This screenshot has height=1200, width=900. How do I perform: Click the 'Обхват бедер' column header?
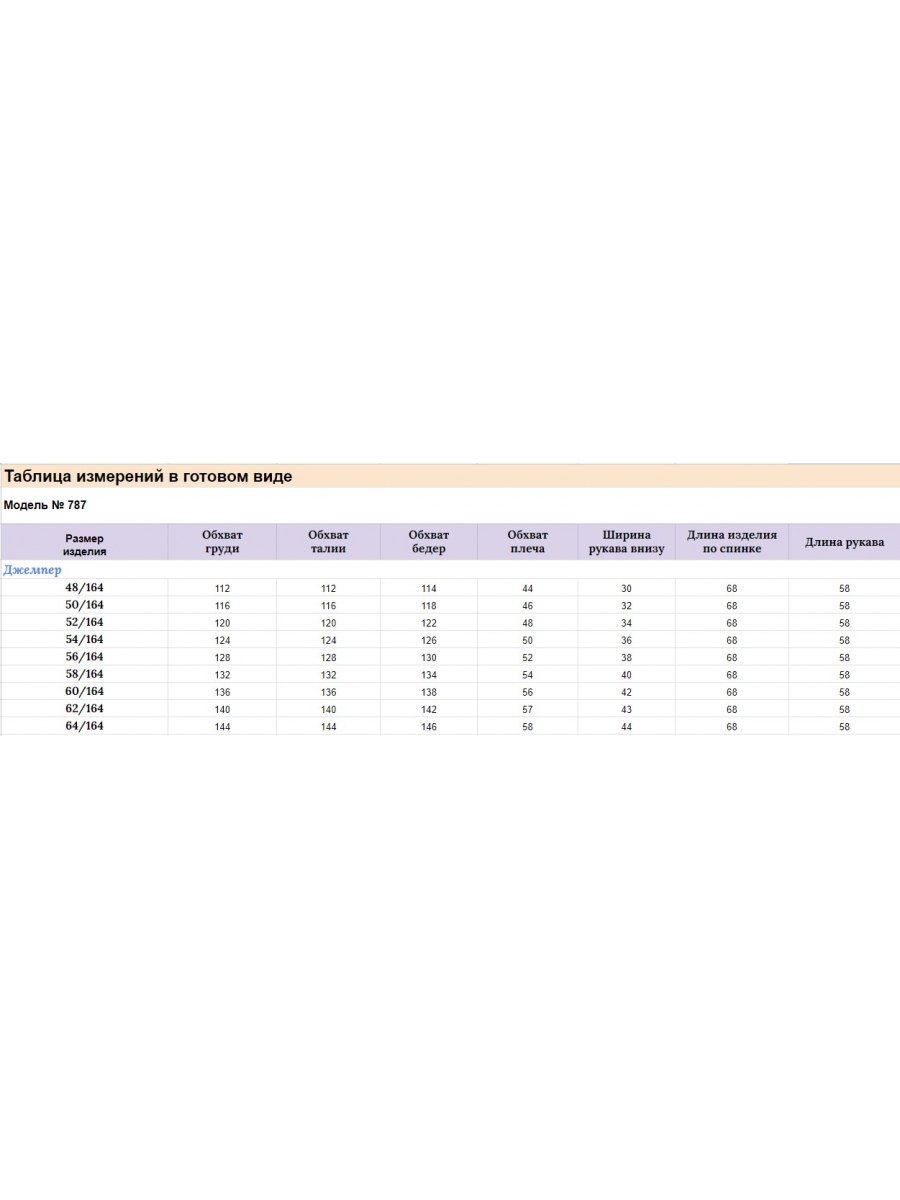tap(429, 542)
